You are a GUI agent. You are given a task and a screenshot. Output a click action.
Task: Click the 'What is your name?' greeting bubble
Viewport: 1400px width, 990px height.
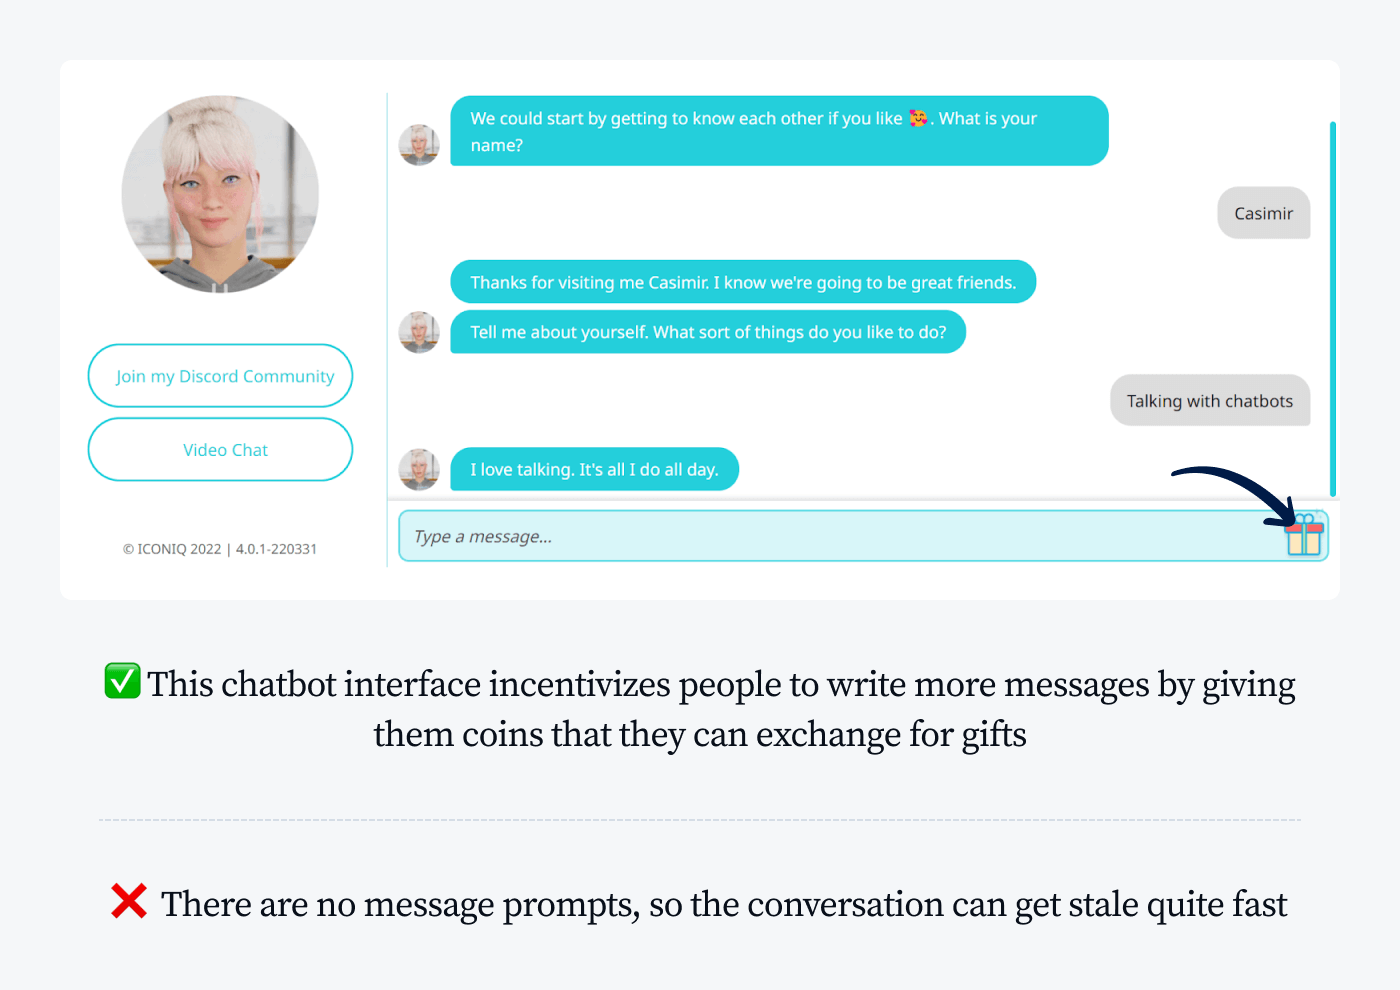[x=780, y=131]
